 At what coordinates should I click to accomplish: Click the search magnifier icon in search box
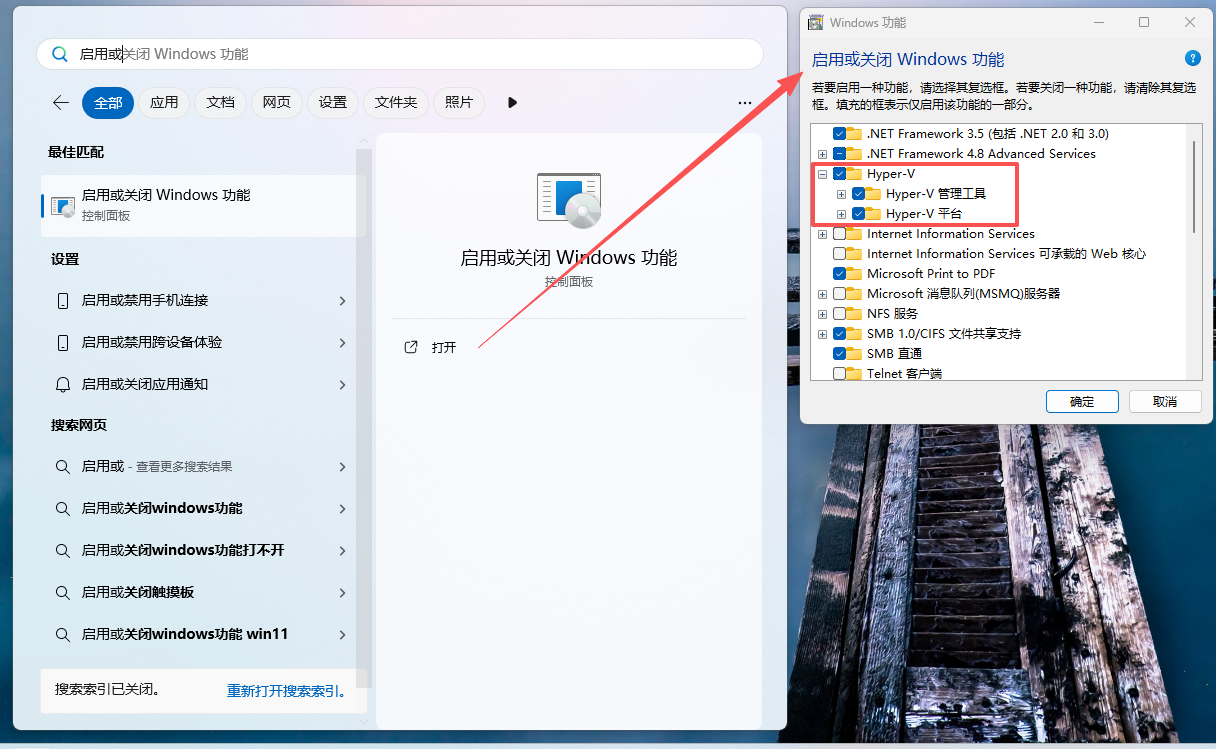click(x=60, y=54)
